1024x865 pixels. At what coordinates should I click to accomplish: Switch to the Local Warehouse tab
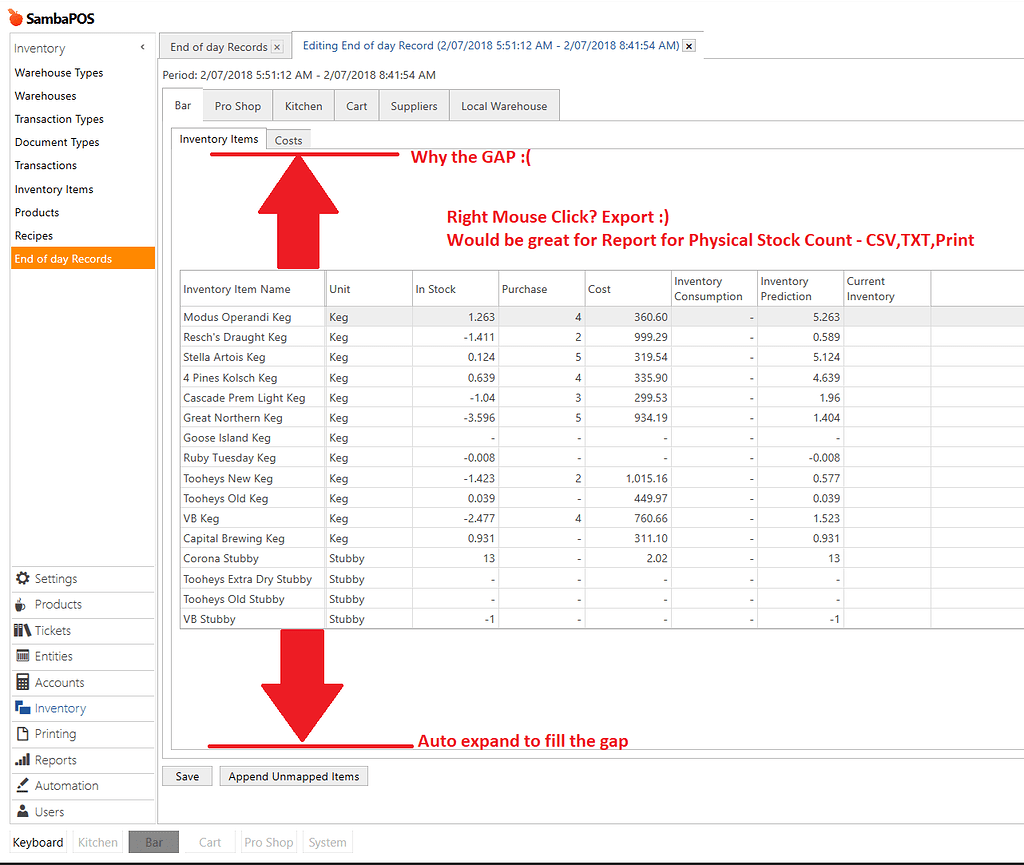[504, 105]
